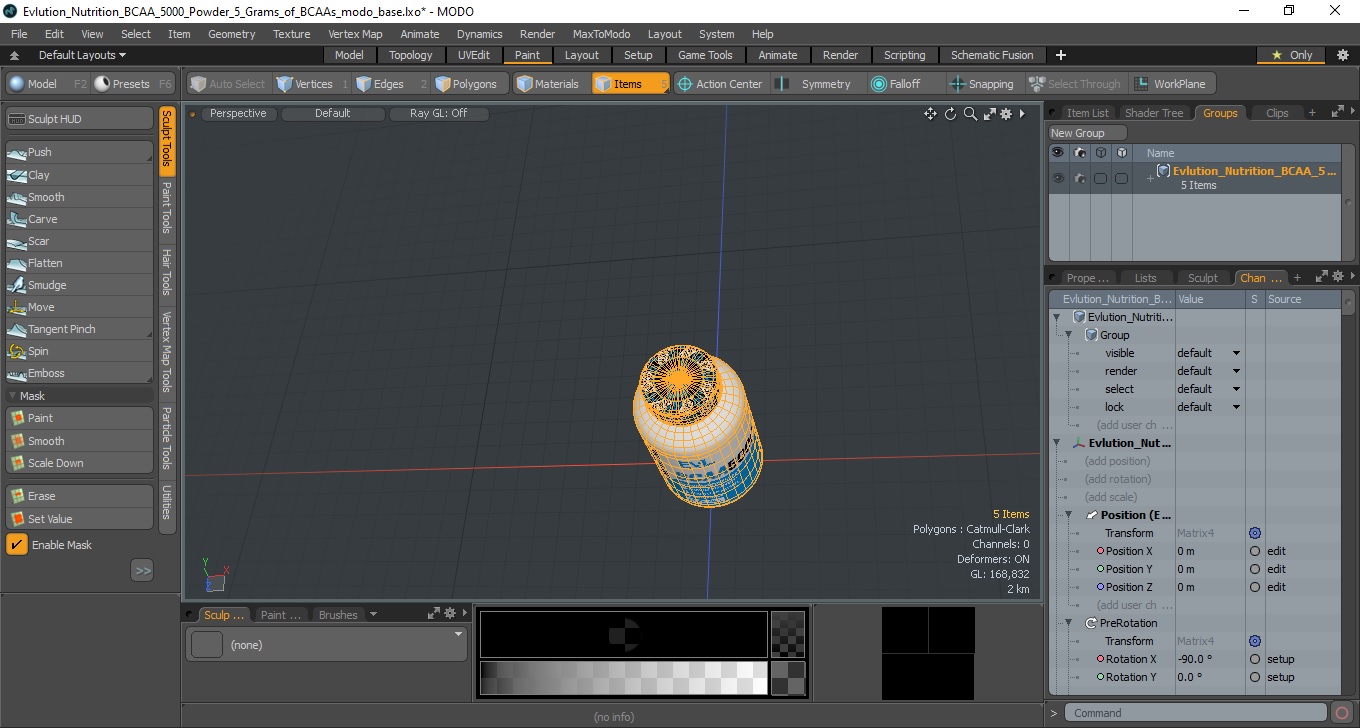1360x728 pixels.
Task: Select the Emboss sculpt tool
Action: pos(79,373)
